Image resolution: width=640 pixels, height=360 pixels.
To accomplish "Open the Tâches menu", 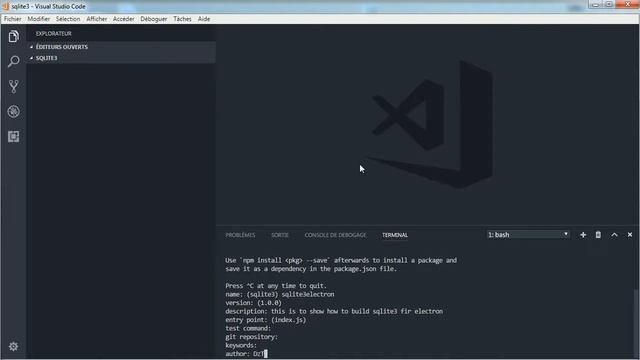I will (x=182, y=19).
